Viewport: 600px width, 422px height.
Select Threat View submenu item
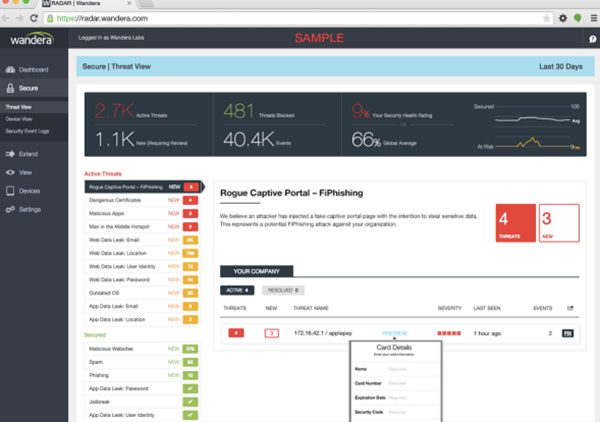(18, 107)
